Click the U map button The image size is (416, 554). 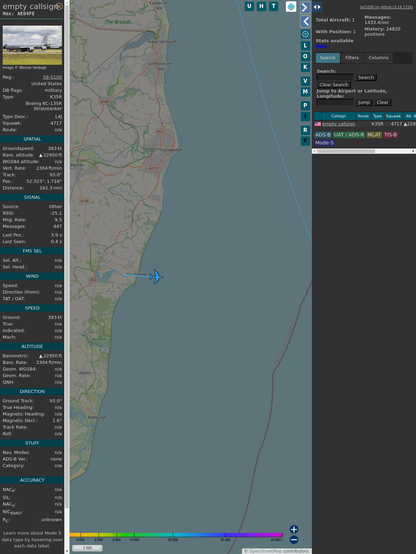tap(249, 6)
